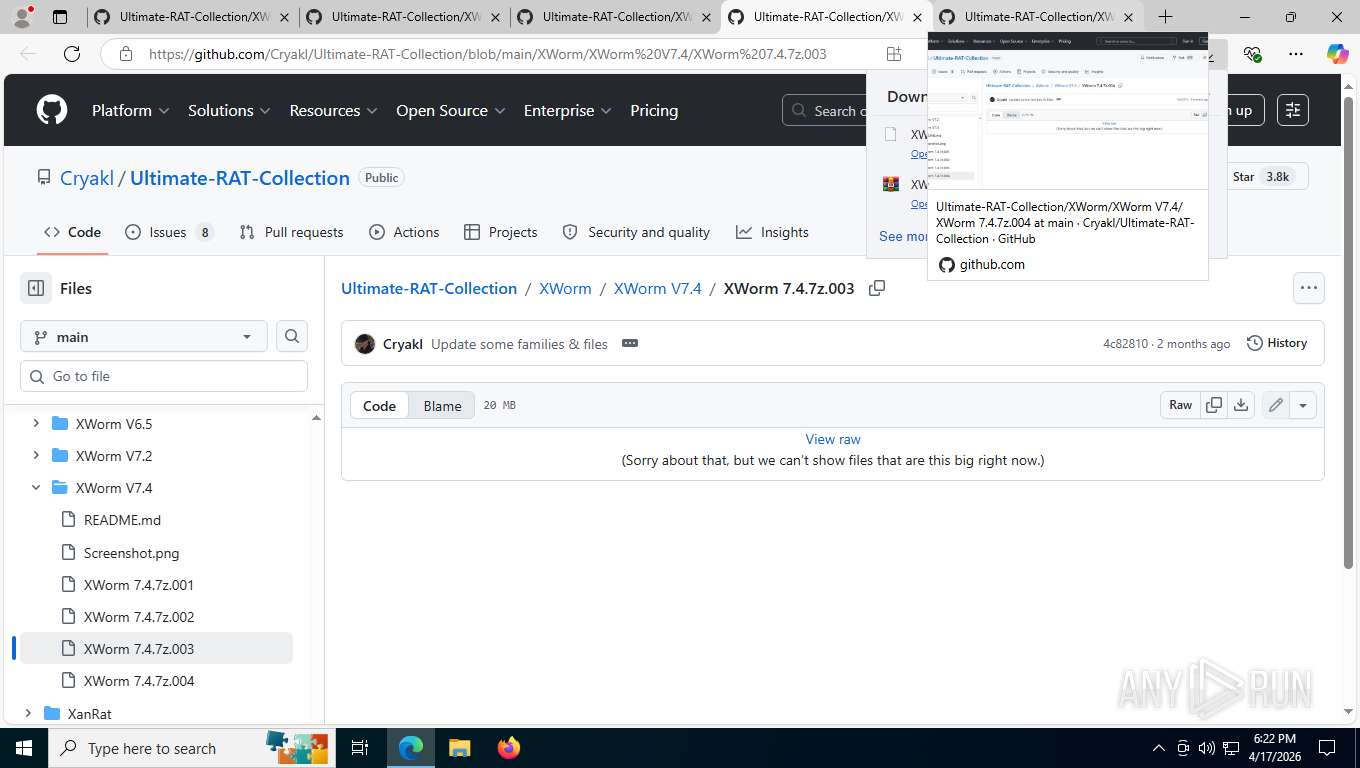Go back in browser
The height and width of the screenshot is (768, 1360).
click(x=28, y=55)
